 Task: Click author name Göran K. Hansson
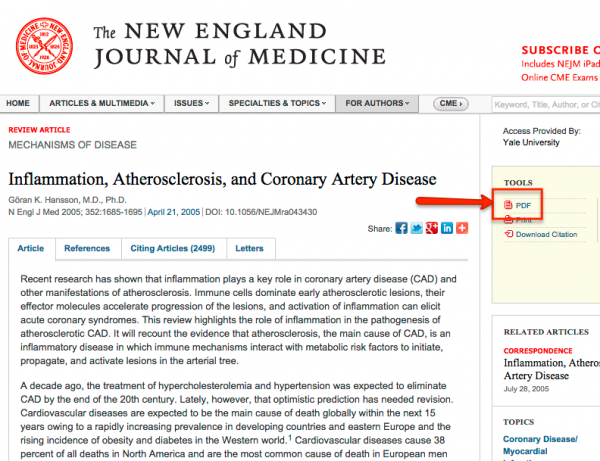click(67, 200)
